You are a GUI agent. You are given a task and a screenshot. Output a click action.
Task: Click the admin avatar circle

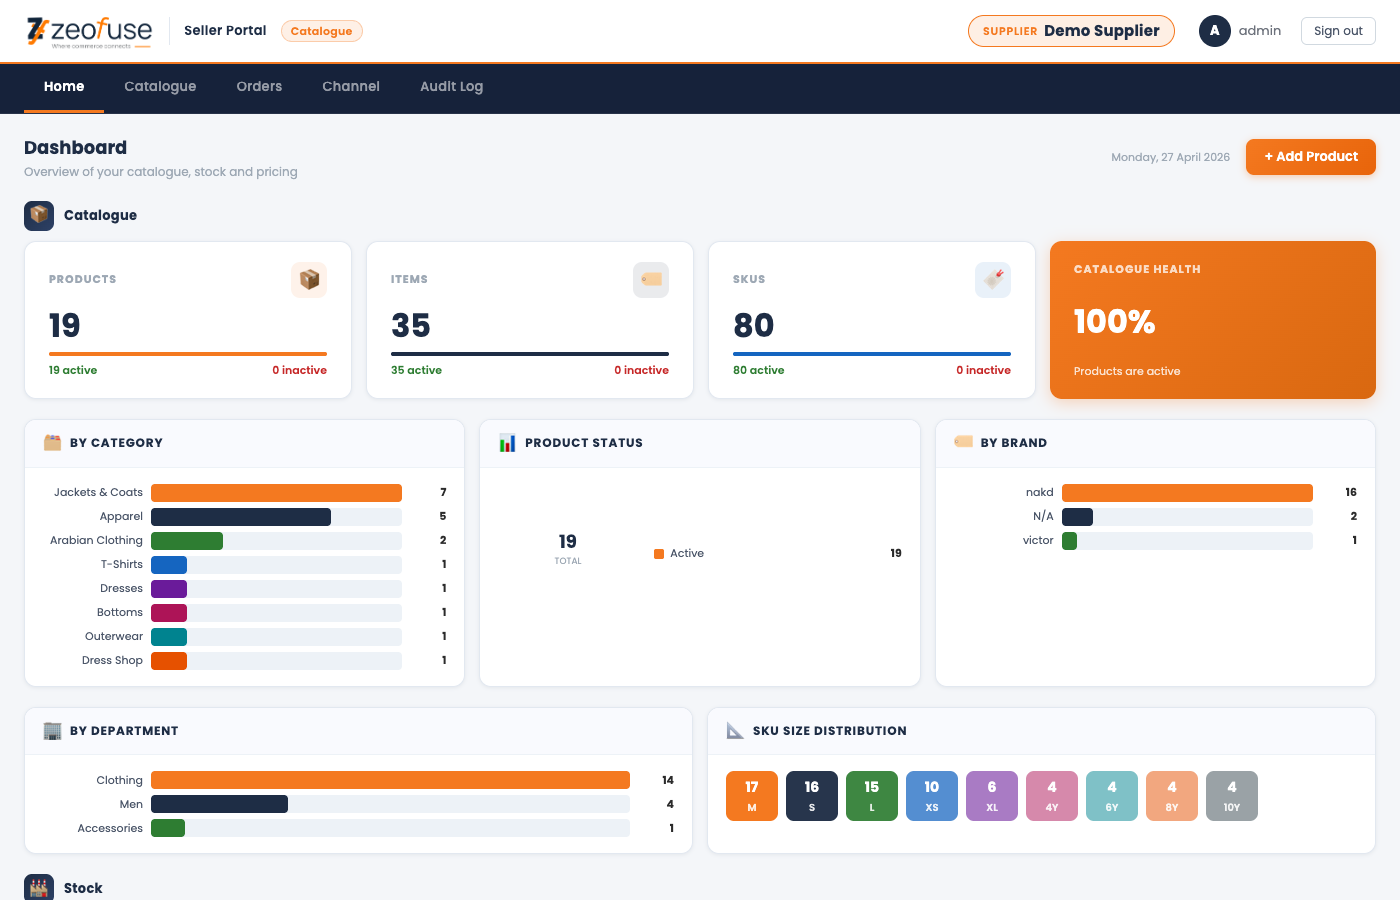tap(1214, 31)
